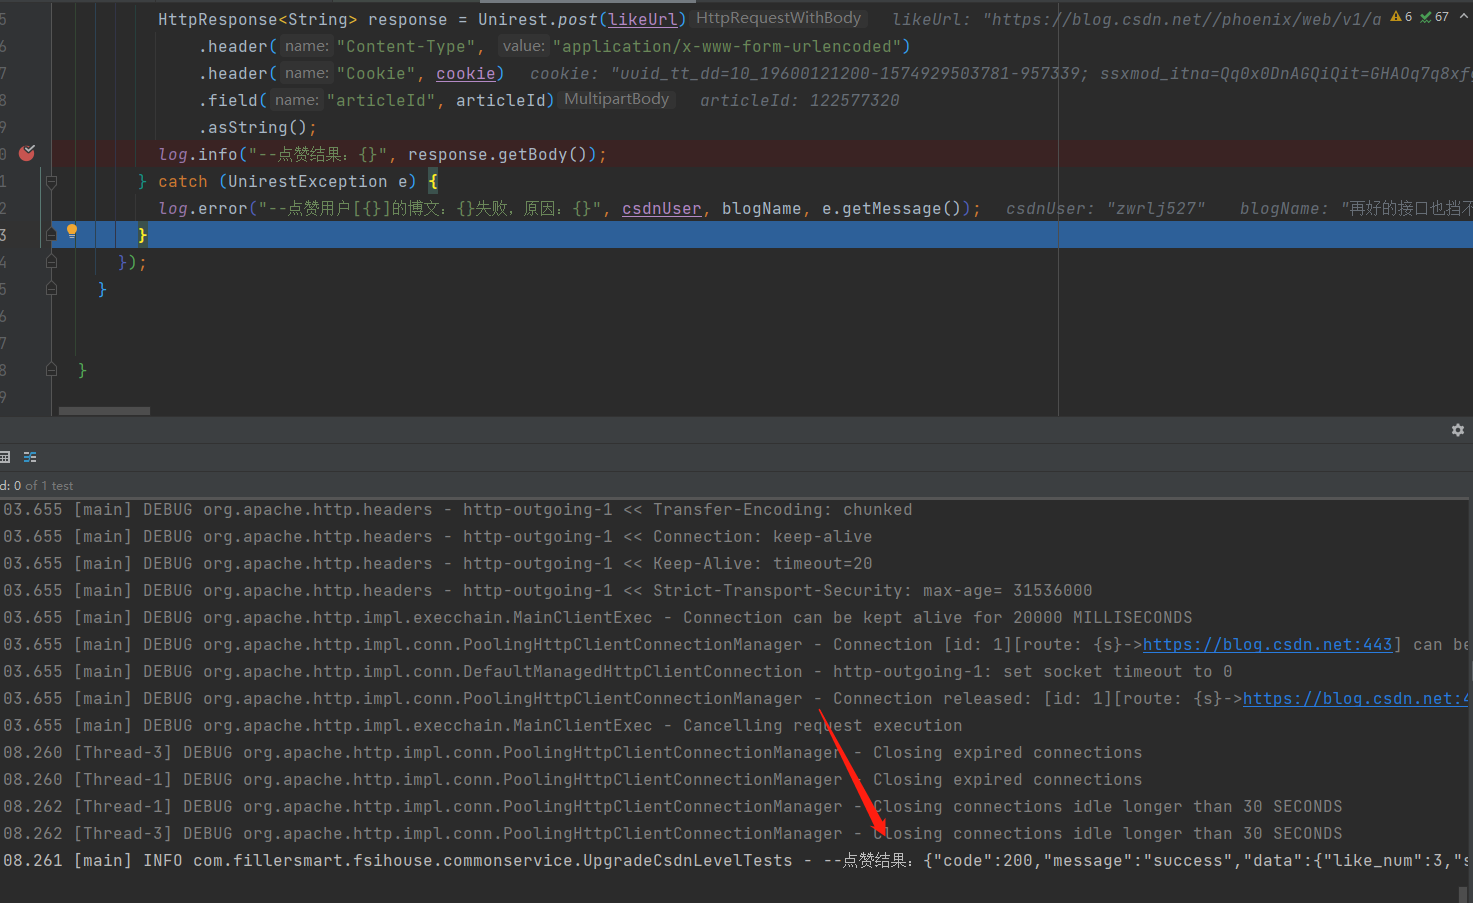Click the inline debug value csdnUser: "zwrlj527"
Image resolution: width=1473 pixels, height=903 pixels.
[1105, 208]
